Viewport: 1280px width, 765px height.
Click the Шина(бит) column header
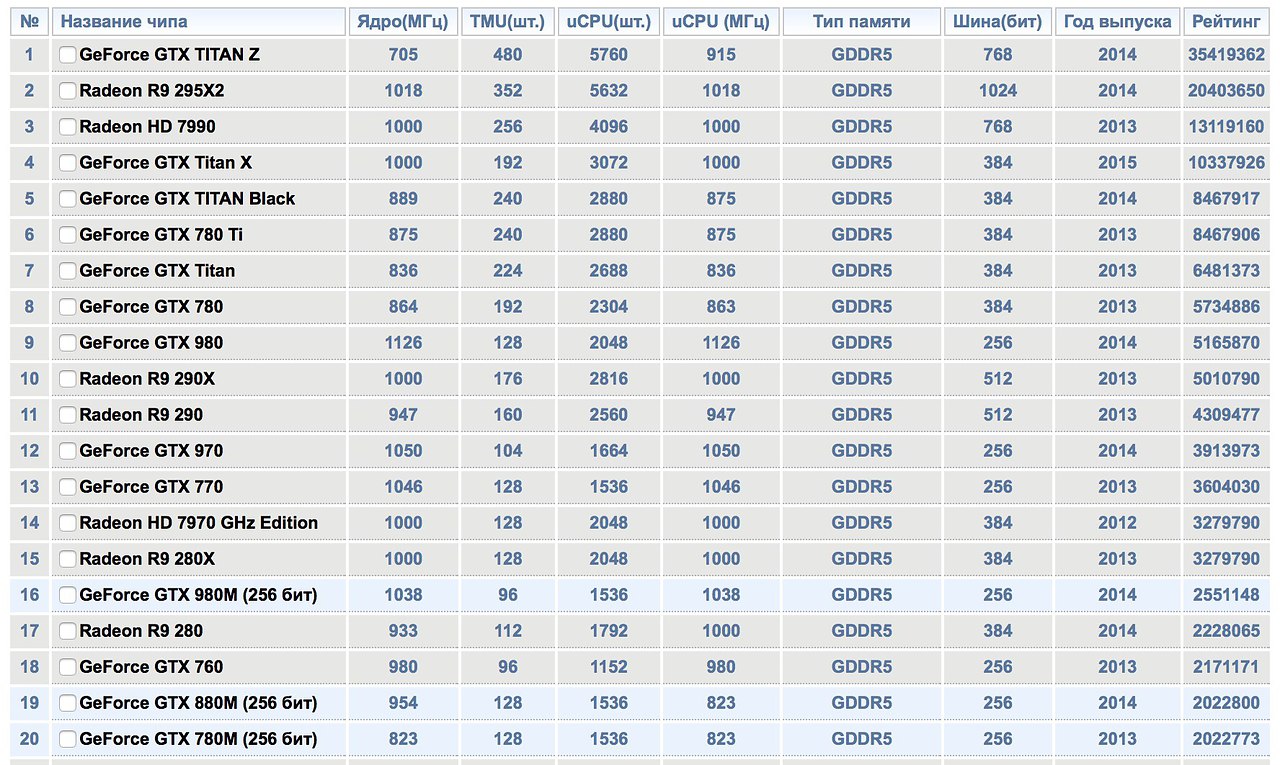pyautogui.click(x=997, y=21)
